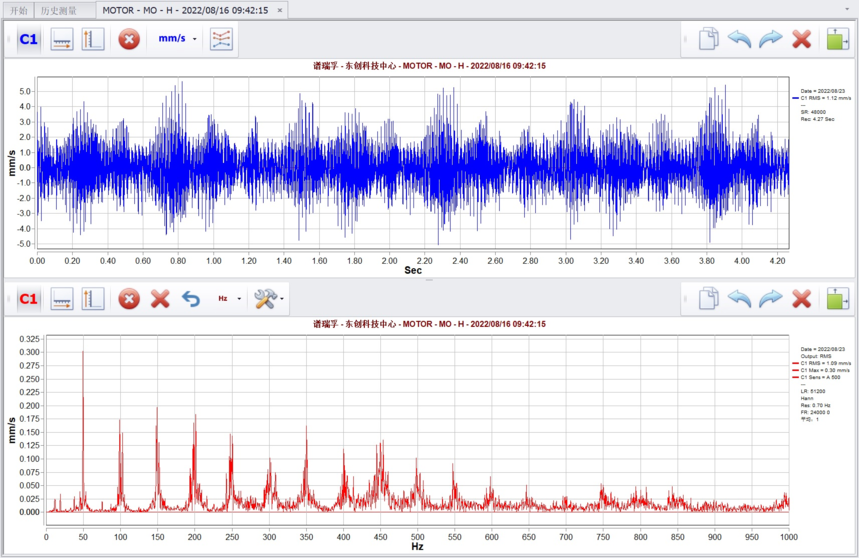Click multi-line trend chart icon in top toolbar
The width and height of the screenshot is (859, 558).
[222, 40]
